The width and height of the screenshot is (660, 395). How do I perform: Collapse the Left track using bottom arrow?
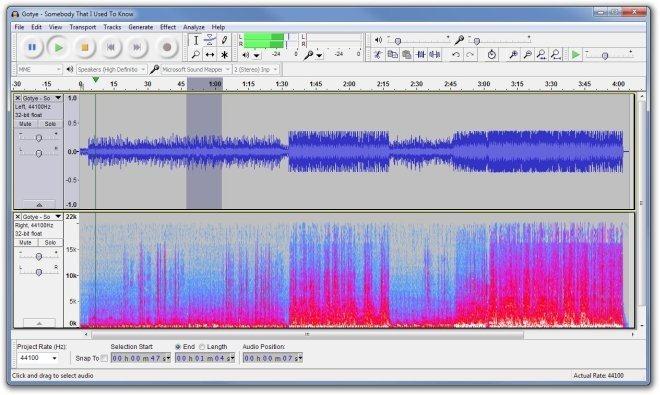[39, 205]
